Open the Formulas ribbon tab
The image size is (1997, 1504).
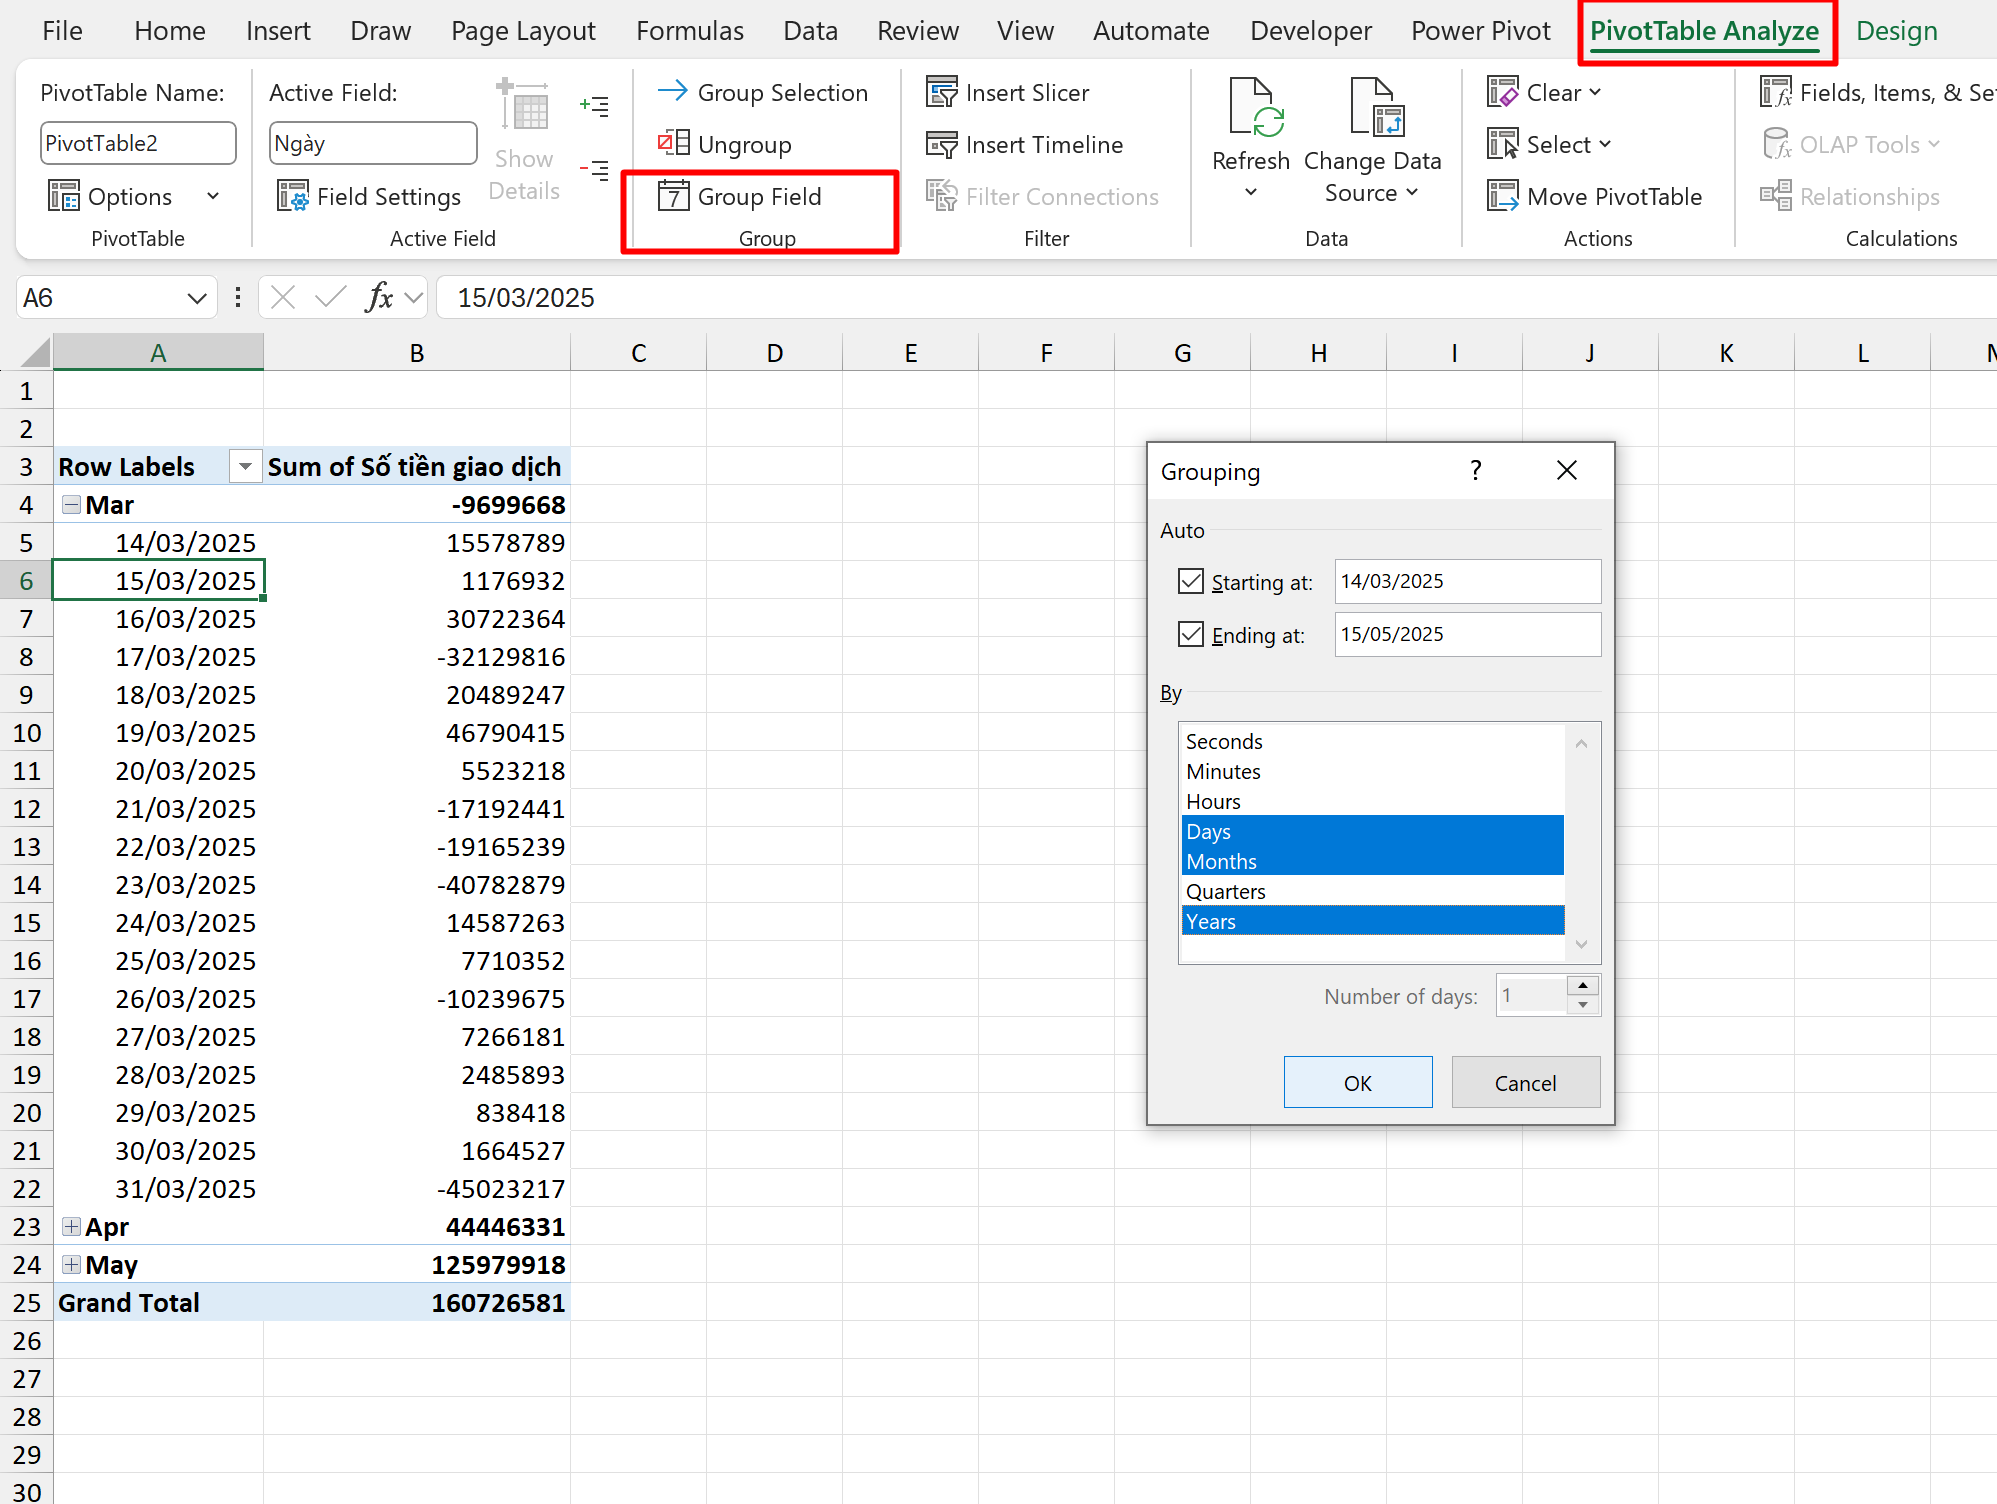click(689, 31)
